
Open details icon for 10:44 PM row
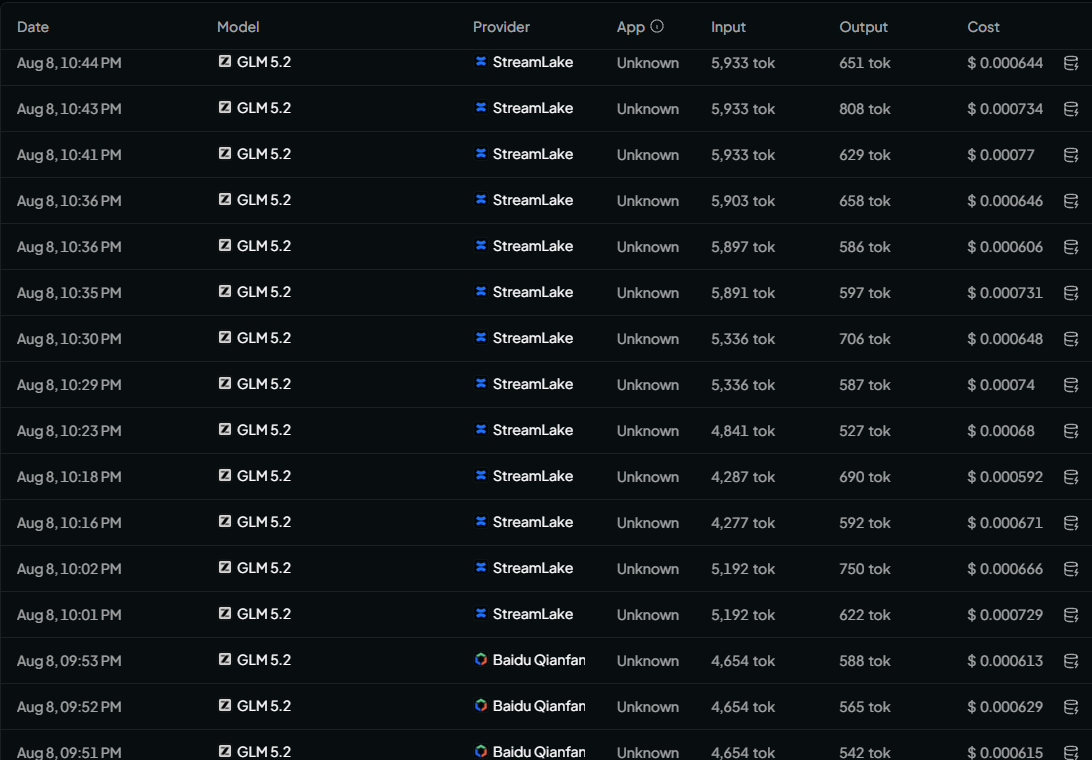(1071, 63)
